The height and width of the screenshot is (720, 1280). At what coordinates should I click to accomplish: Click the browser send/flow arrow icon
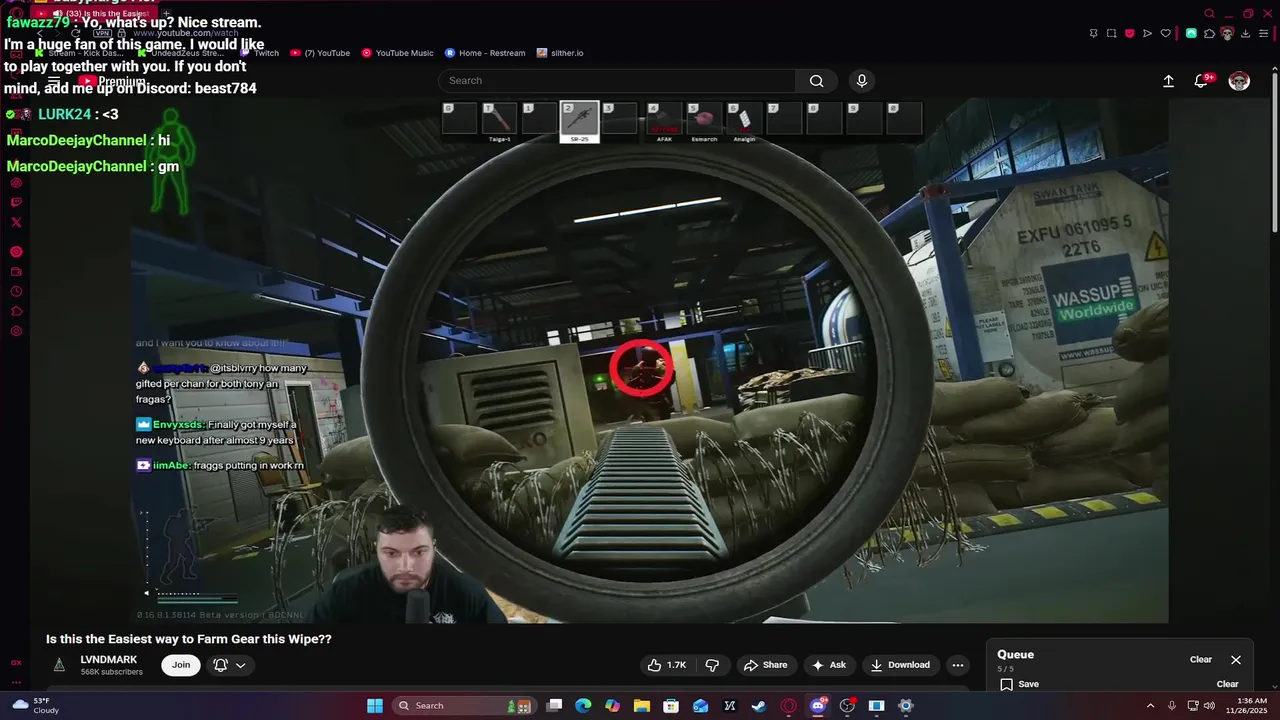(x=1147, y=33)
